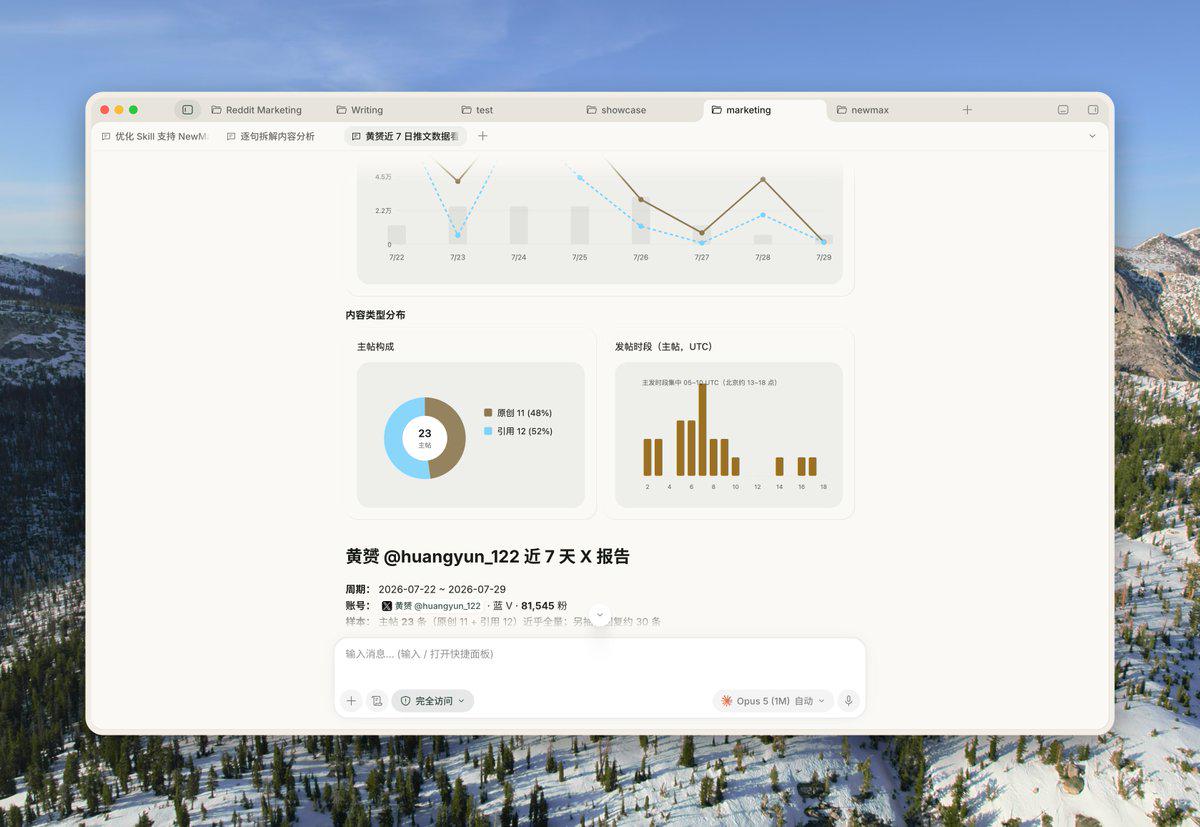Open the Opus 5 (1M) model selector
The width and height of the screenshot is (1200, 827).
773,701
